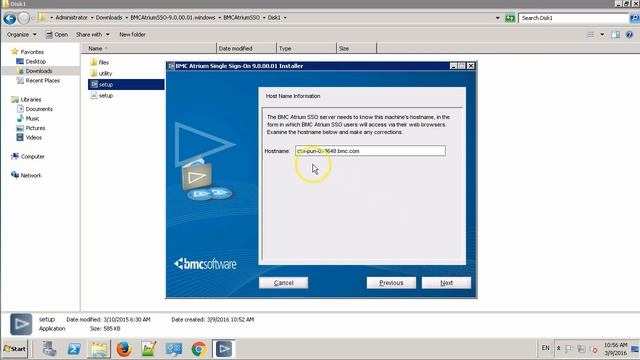Go back using Explorer's back arrow
The image size is (640, 360).
click(x=10, y=18)
